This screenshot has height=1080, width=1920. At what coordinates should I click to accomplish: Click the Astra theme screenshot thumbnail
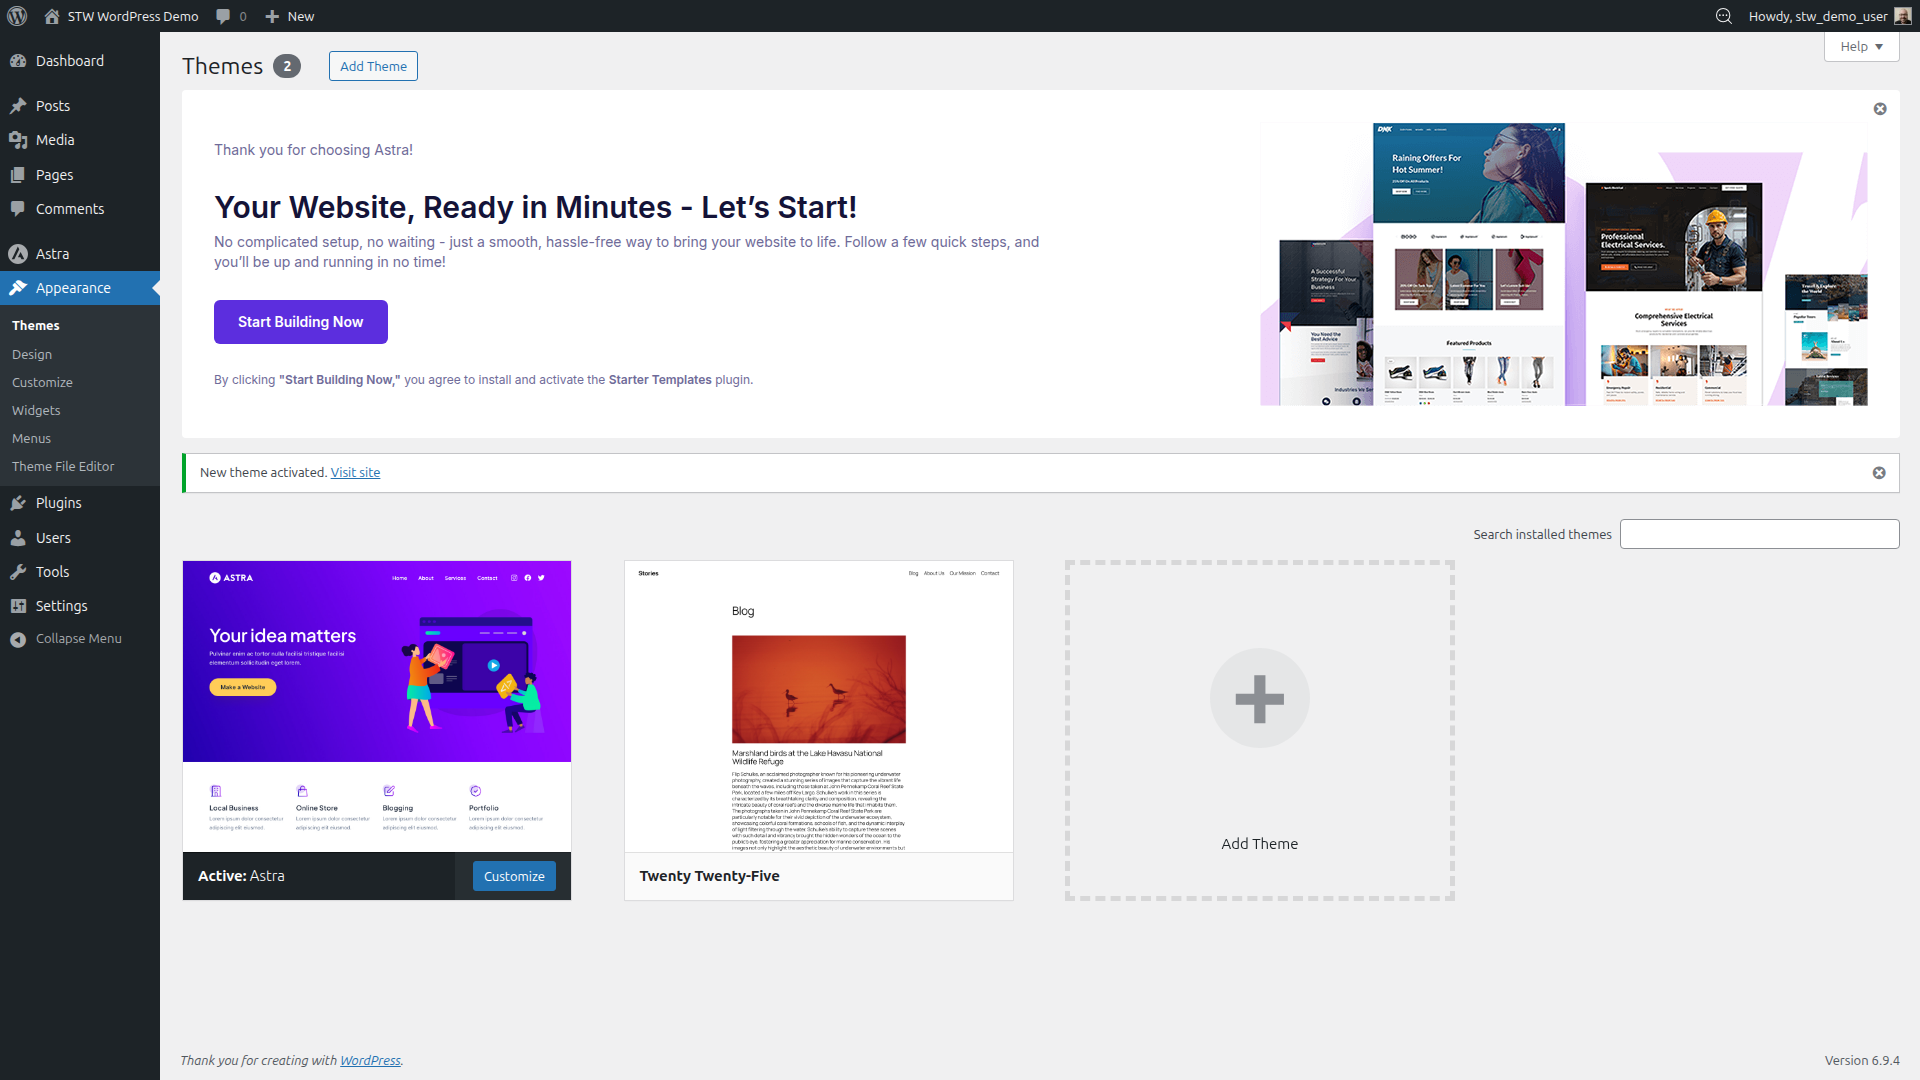(x=377, y=706)
